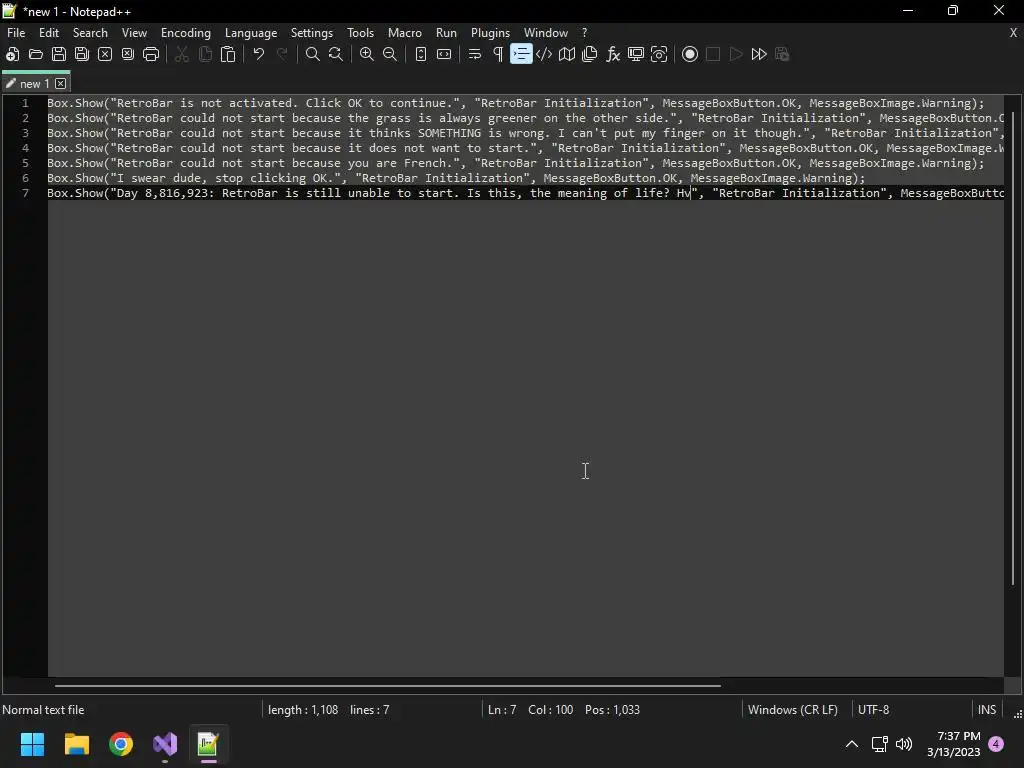Start macro recording

[x=690, y=54]
